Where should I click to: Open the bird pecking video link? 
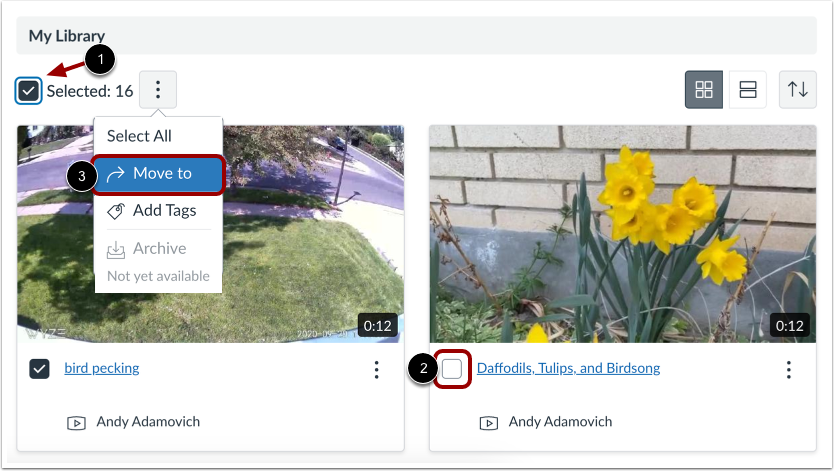pos(102,368)
